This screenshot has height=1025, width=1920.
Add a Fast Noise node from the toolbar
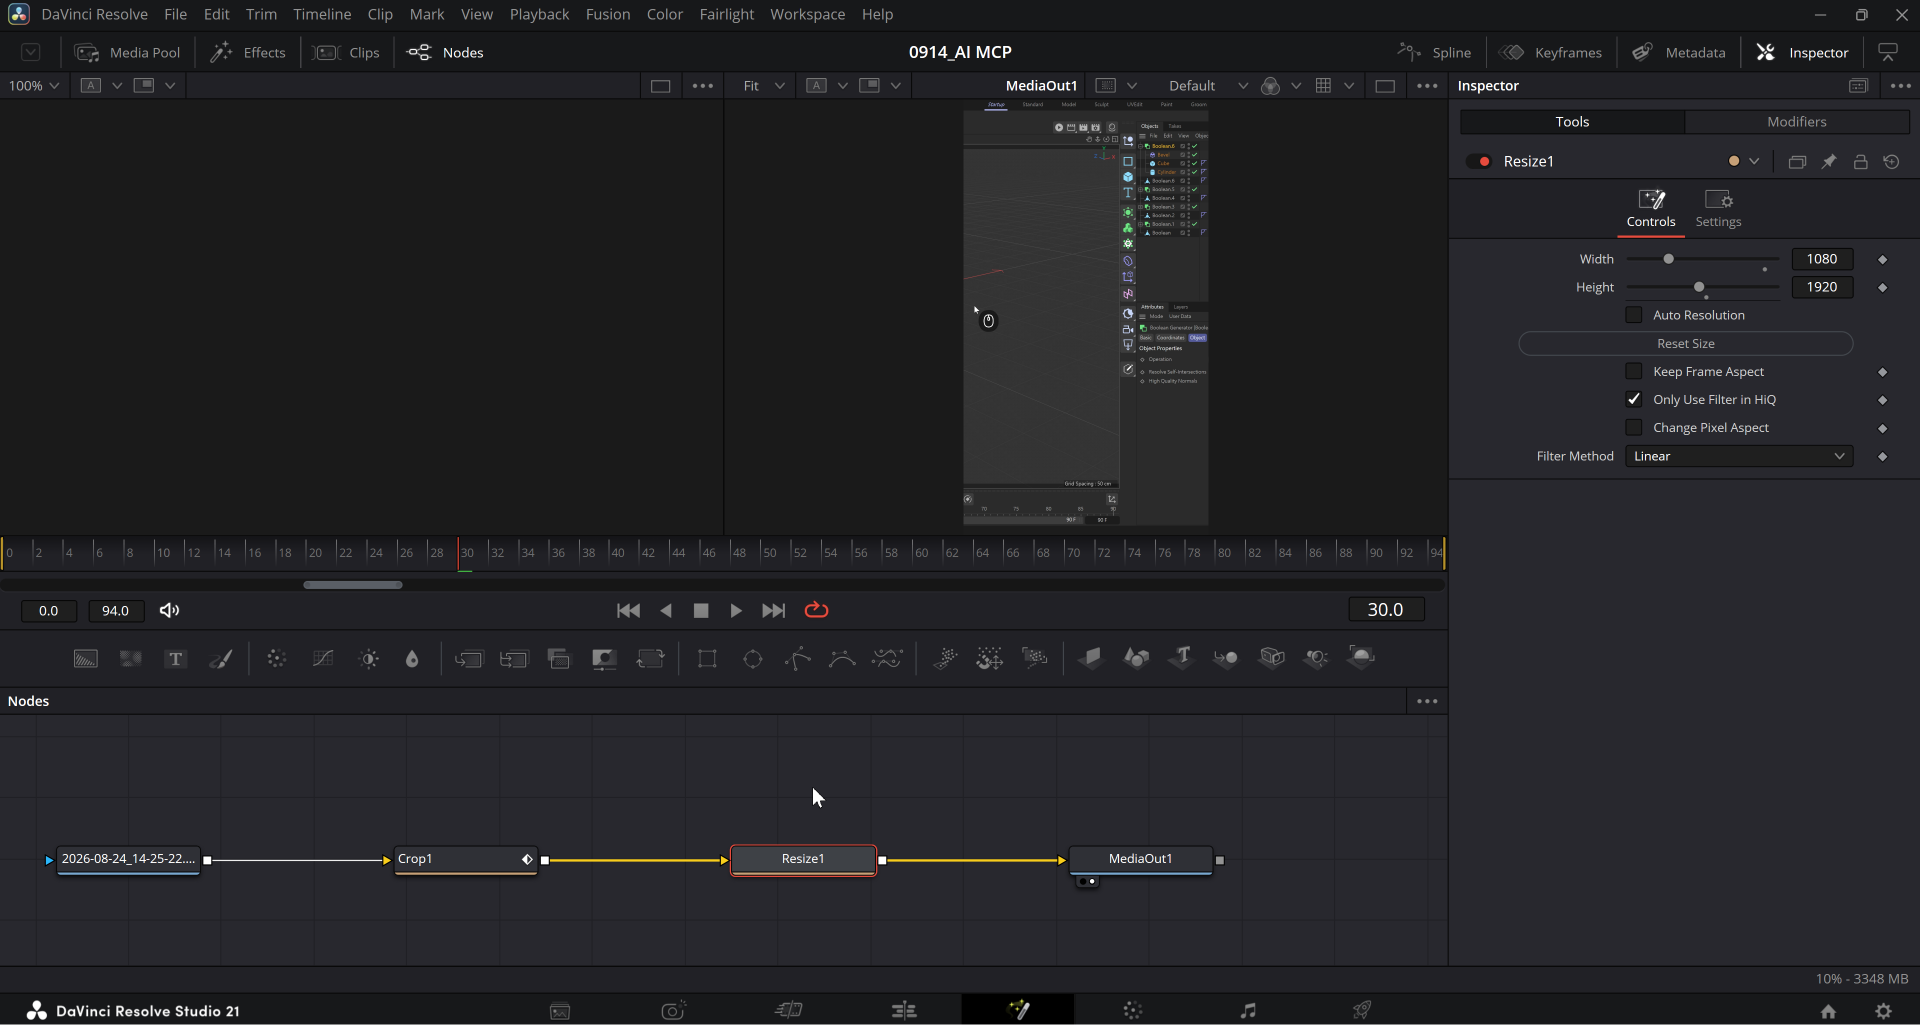click(131, 658)
